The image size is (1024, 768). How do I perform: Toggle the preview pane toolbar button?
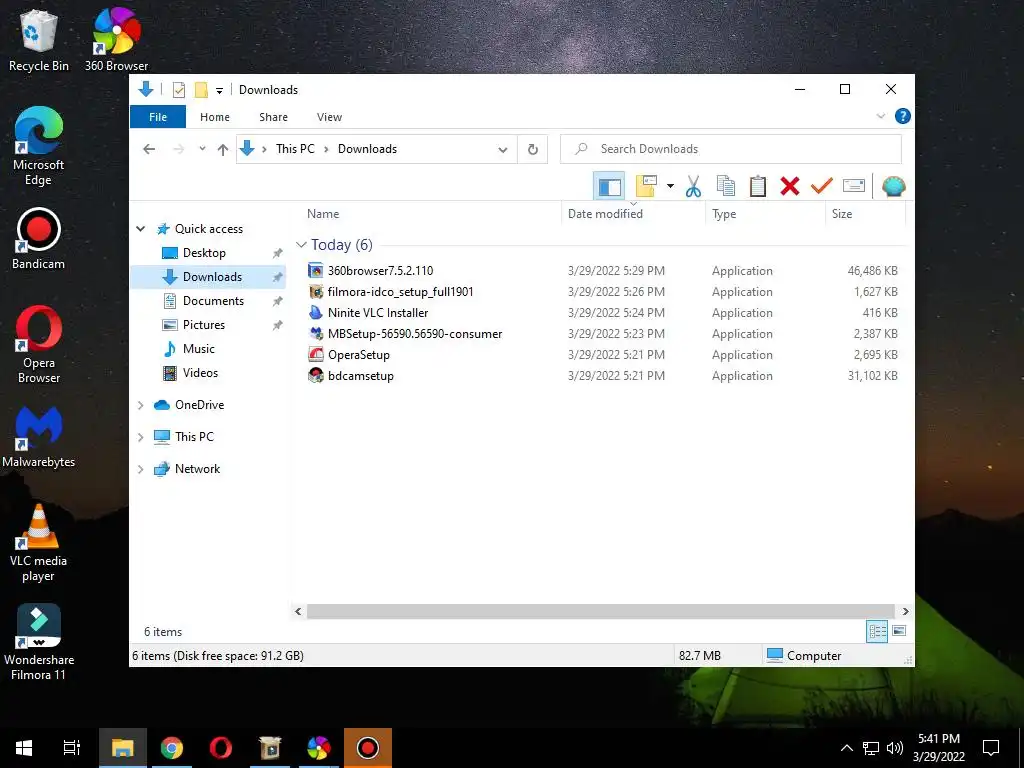[609, 187]
